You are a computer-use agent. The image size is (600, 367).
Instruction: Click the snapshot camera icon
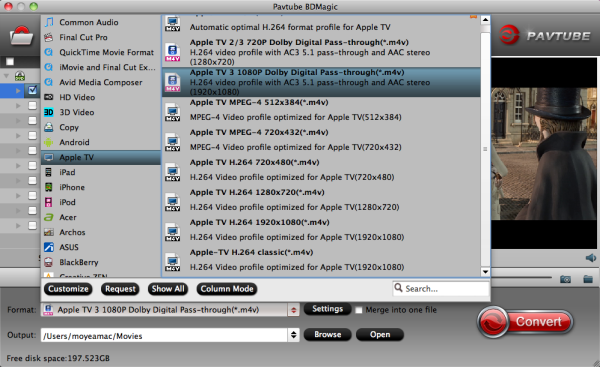click(x=565, y=279)
